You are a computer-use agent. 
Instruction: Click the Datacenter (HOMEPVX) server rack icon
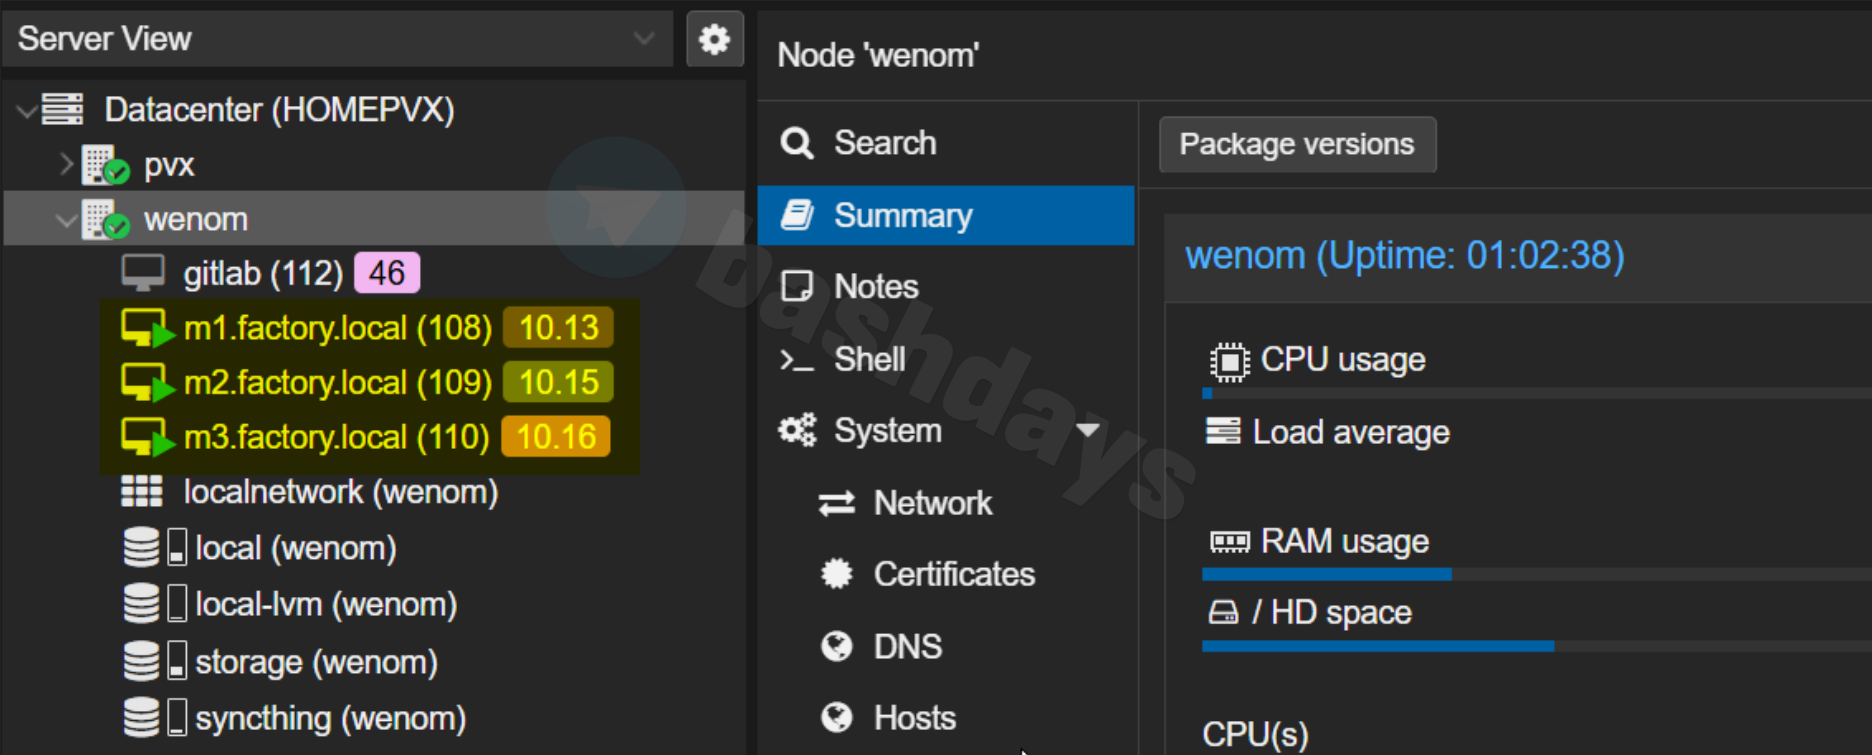pyautogui.click(x=63, y=109)
